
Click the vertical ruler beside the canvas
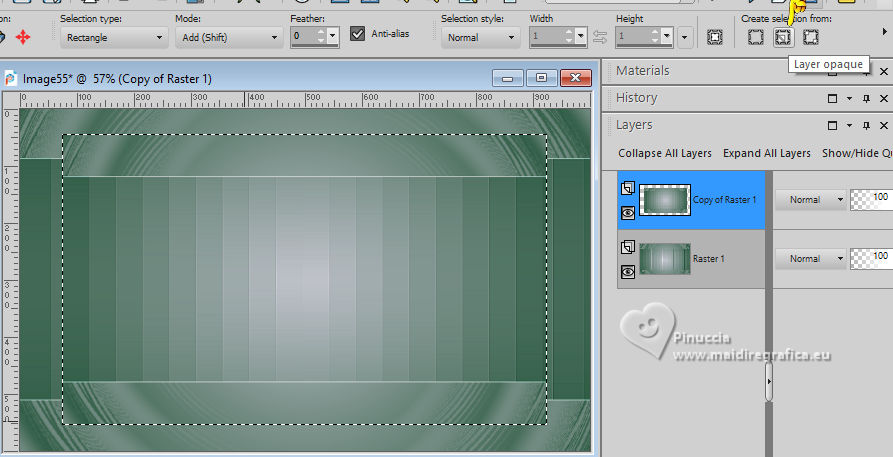[10, 279]
